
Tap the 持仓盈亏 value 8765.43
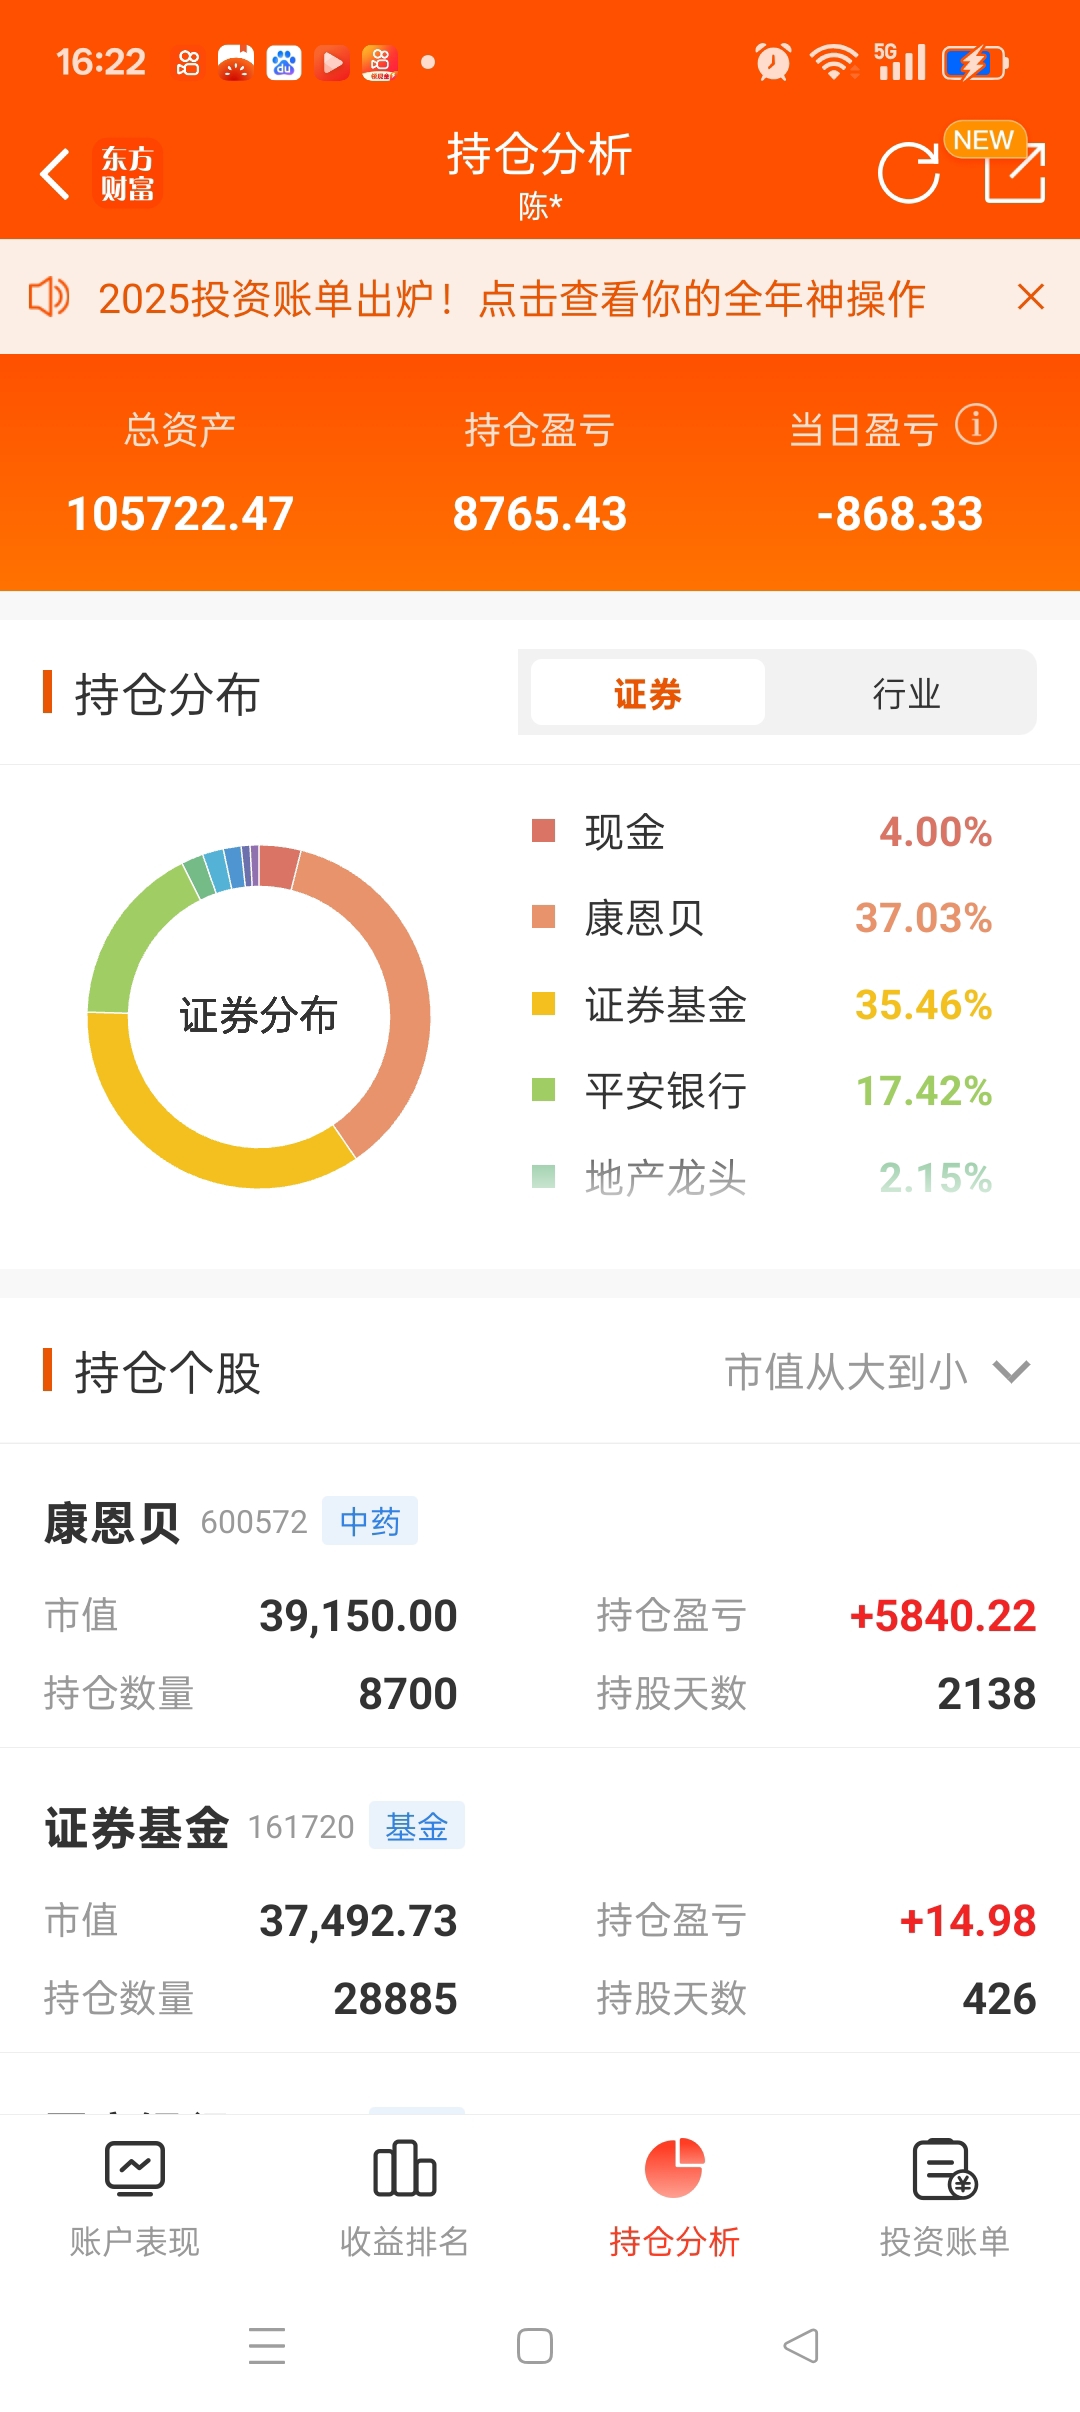click(x=540, y=514)
